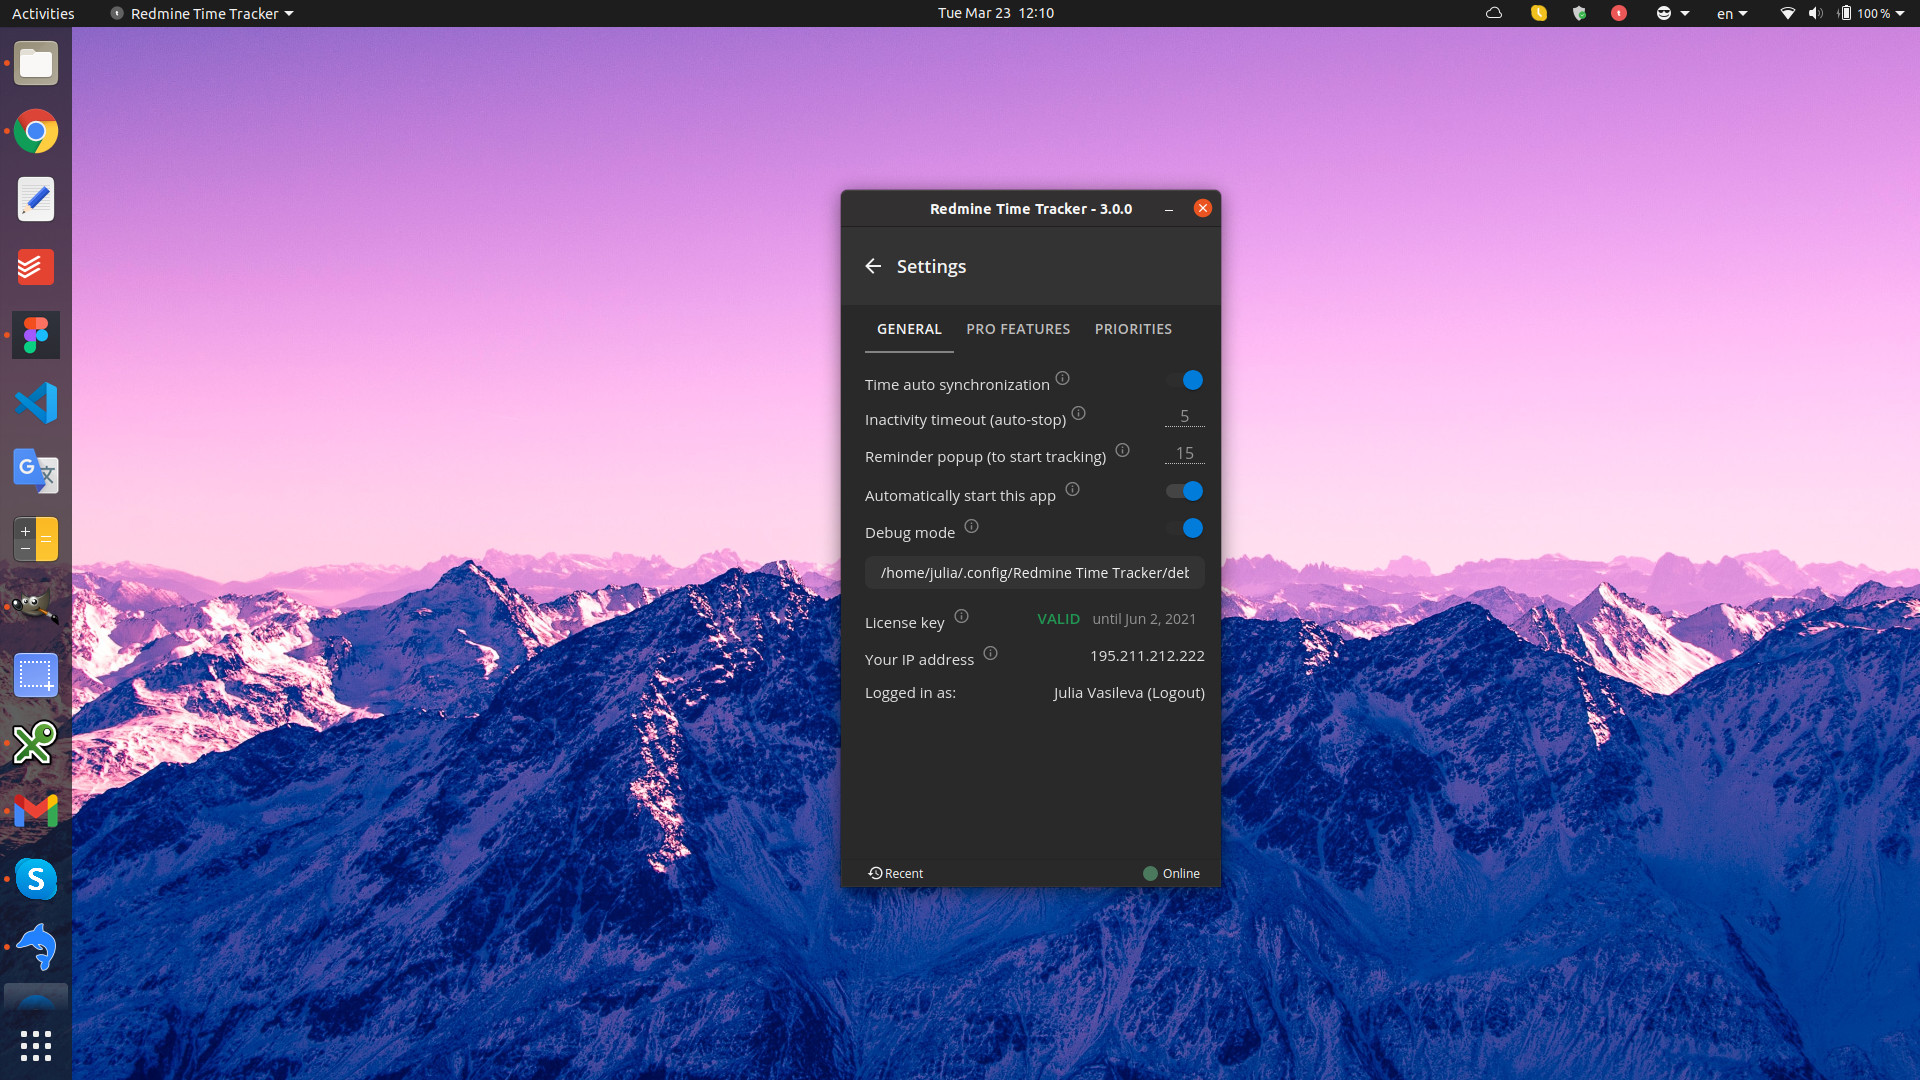Click the cloud icon in the top bar
Screen dimensions: 1920x1080
(x=1494, y=13)
